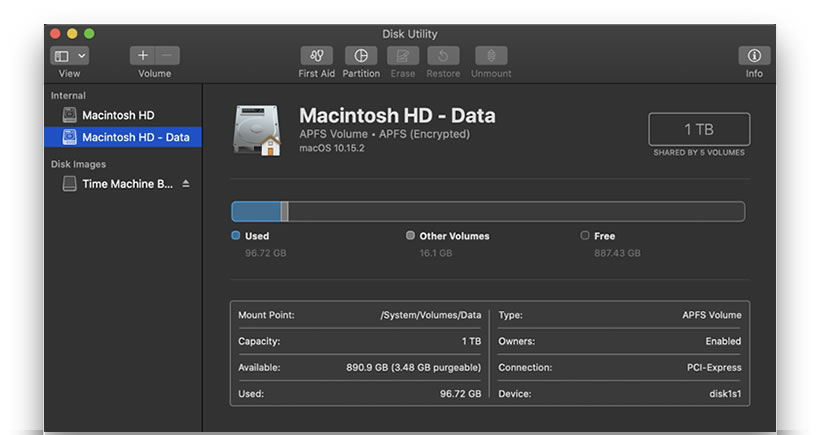Click the gray Other Volumes legend swatch
Image resolution: width=820 pixels, height=435 pixels.
point(411,235)
